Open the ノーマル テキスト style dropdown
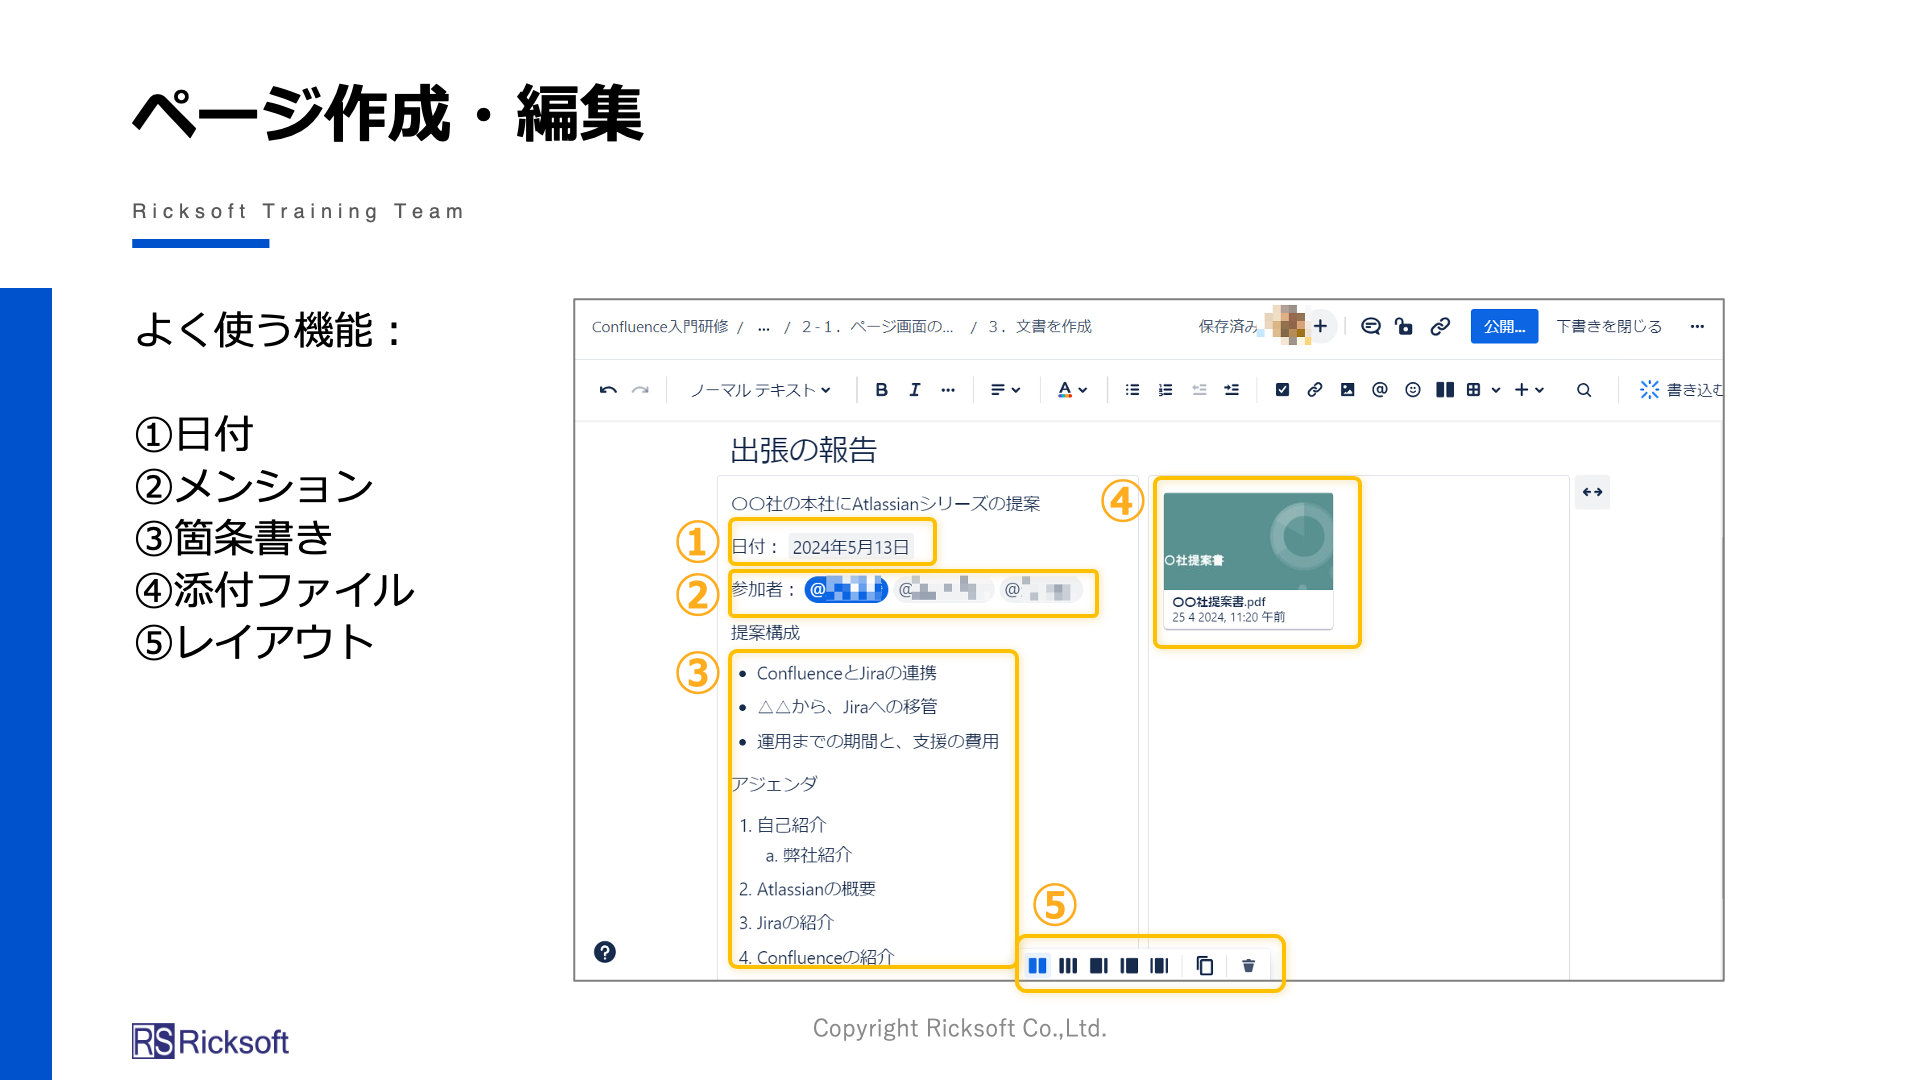Screen dimensions: 1920x1080 (760, 390)
